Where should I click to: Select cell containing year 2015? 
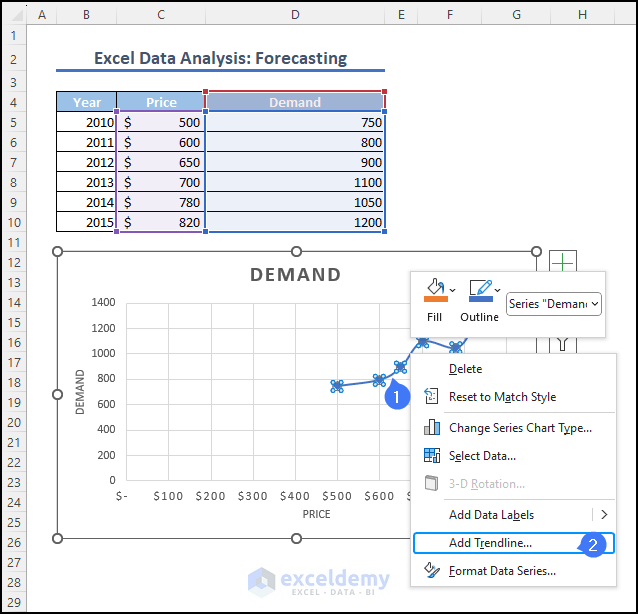pos(87,222)
